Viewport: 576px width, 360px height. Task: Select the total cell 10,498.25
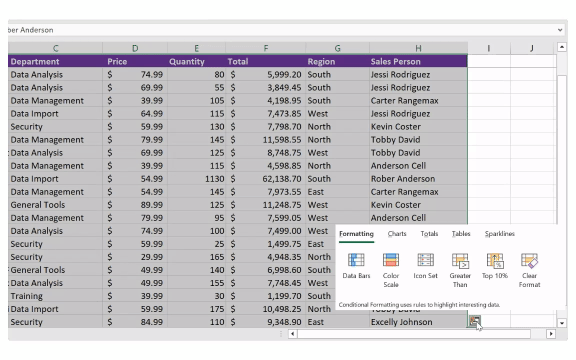(266, 309)
